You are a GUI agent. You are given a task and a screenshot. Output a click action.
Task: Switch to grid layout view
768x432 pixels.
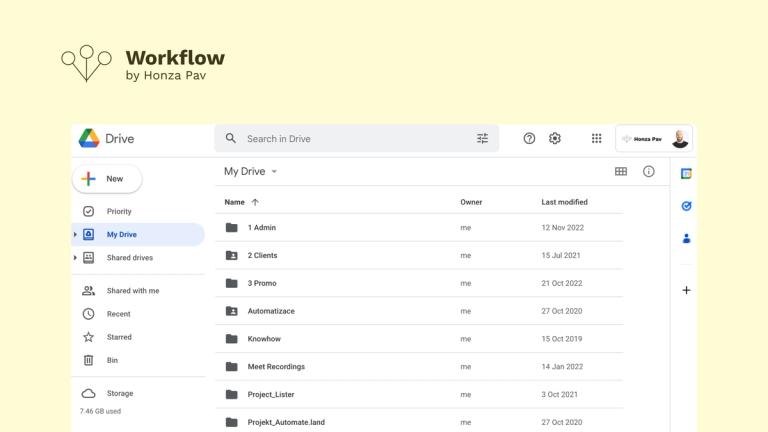click(x=621, y=171)
